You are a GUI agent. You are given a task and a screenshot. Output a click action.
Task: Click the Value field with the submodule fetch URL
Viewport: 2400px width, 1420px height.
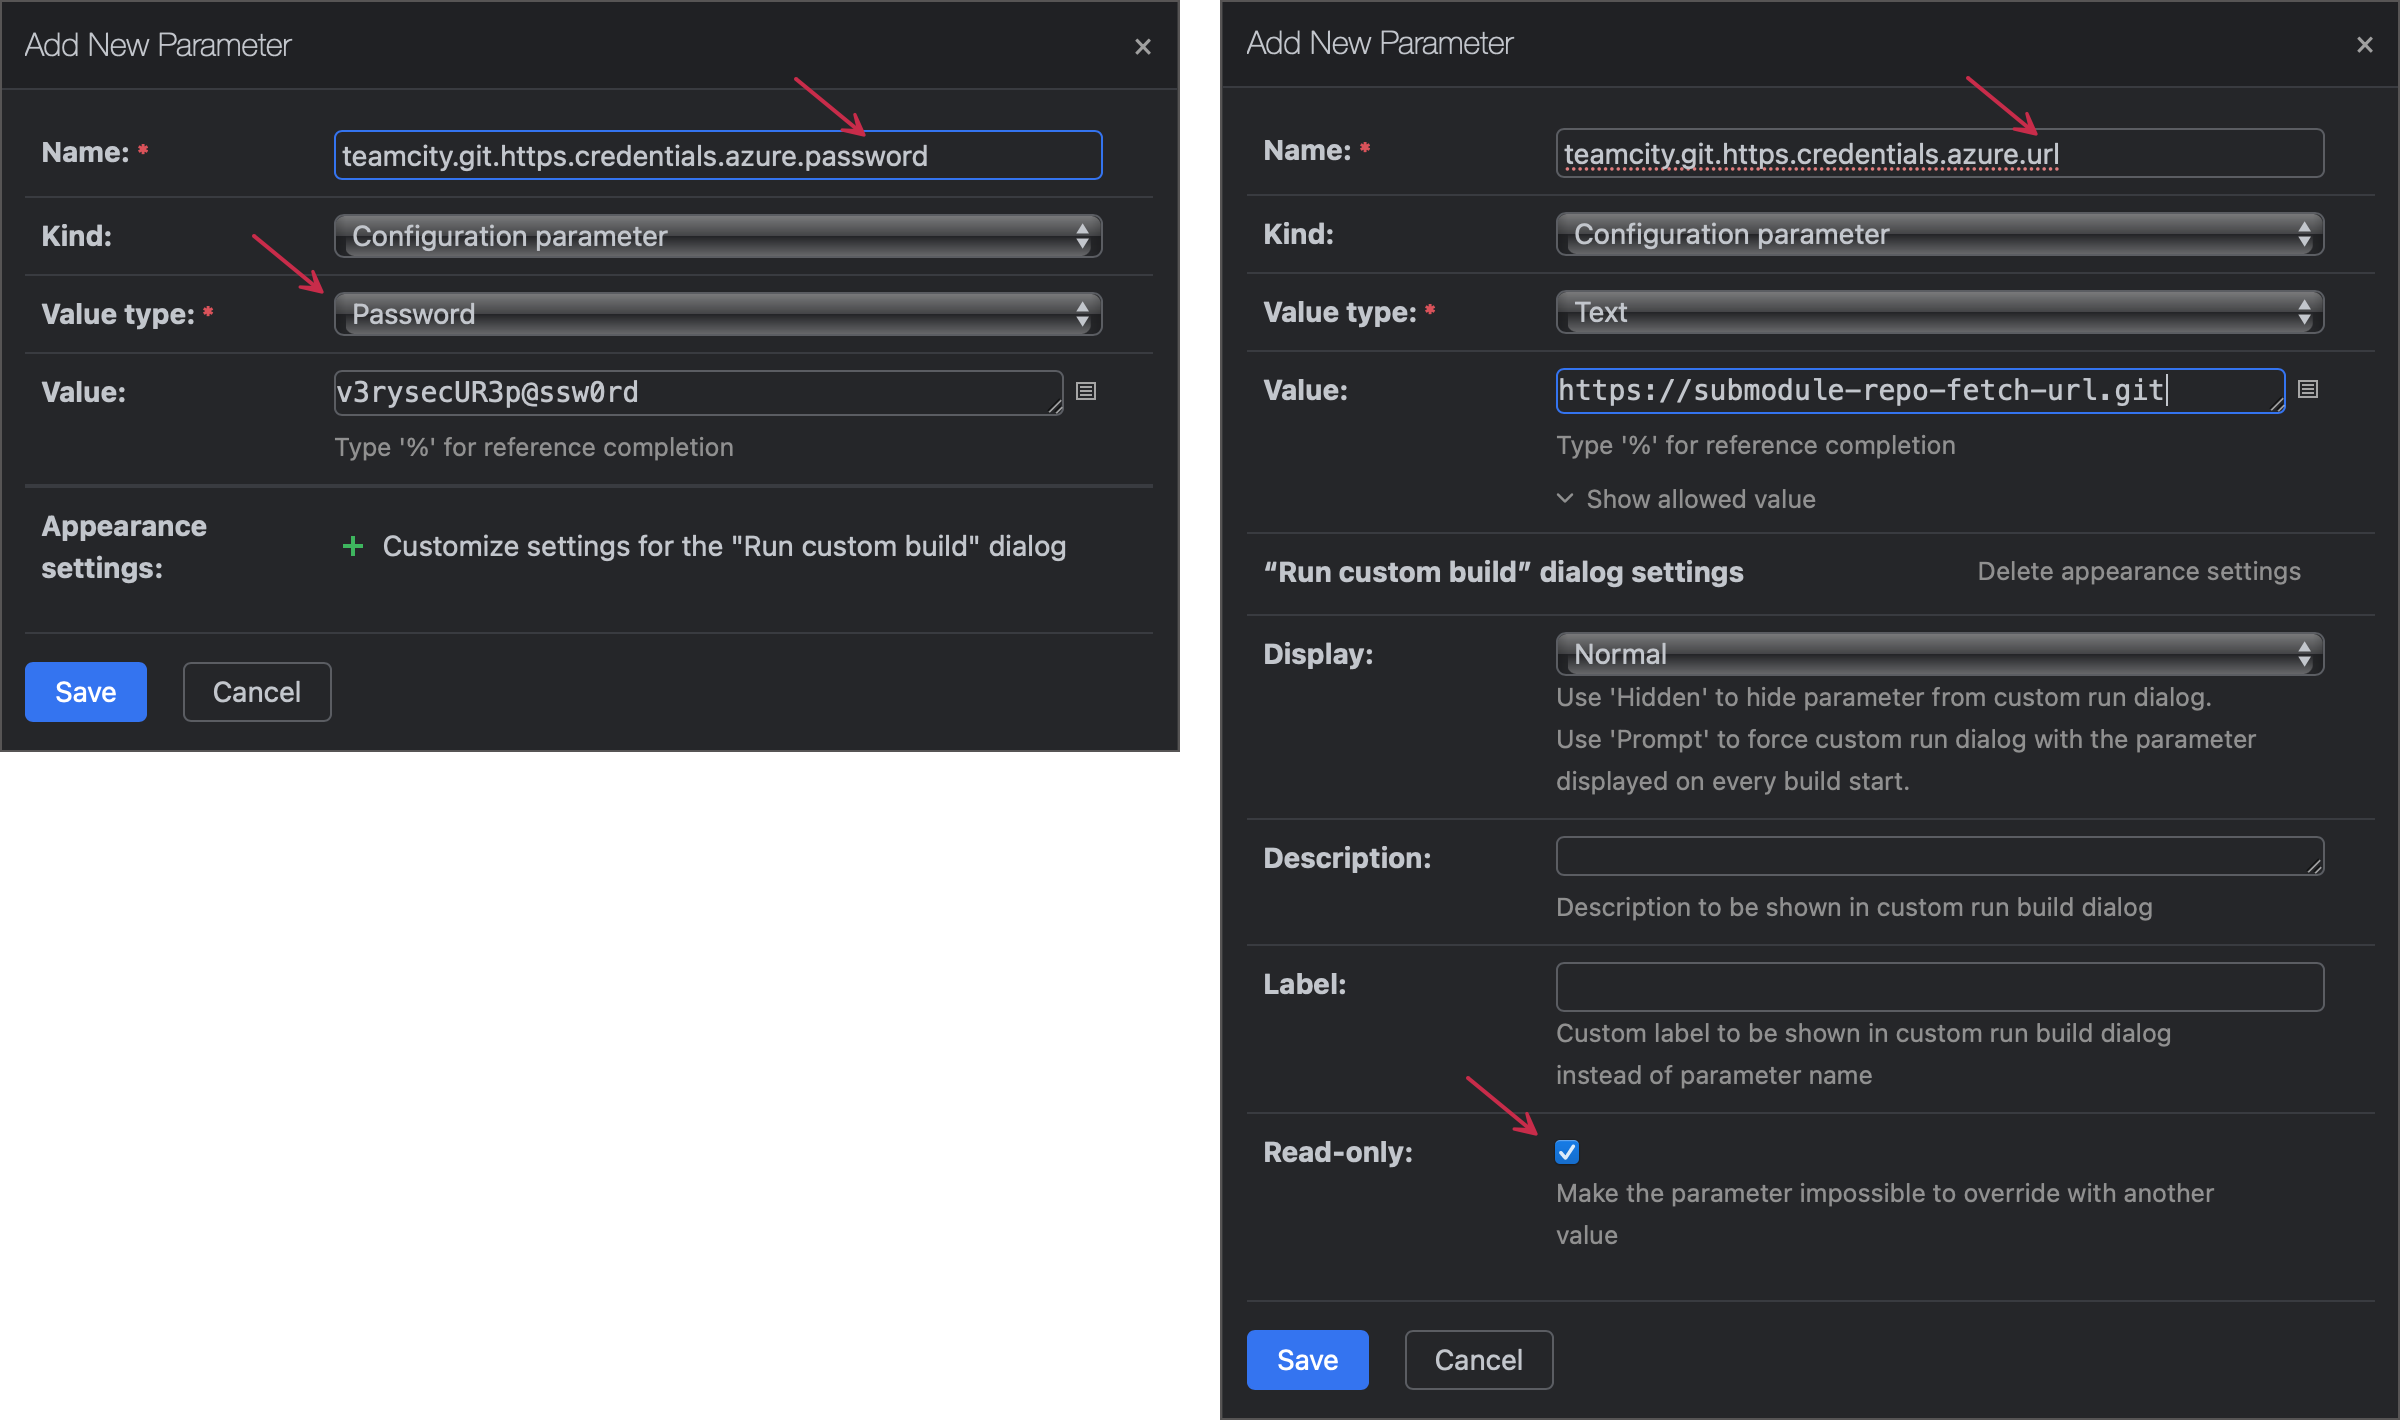click(x=1919, y=391)
